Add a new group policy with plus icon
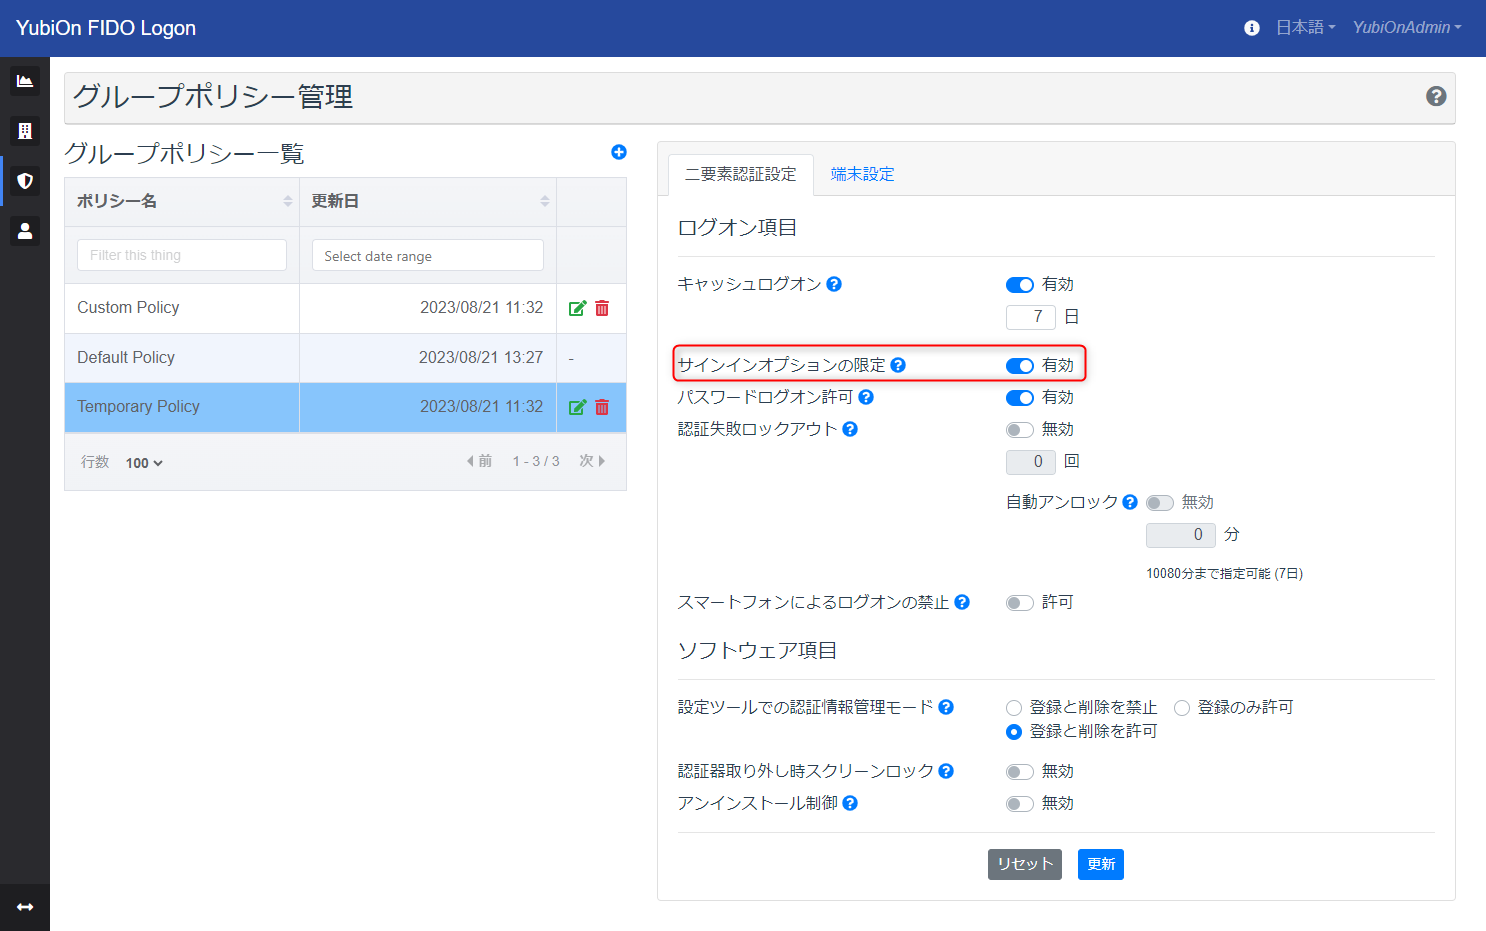This screenshot has width=1486, height=931. tap(619, 152)
